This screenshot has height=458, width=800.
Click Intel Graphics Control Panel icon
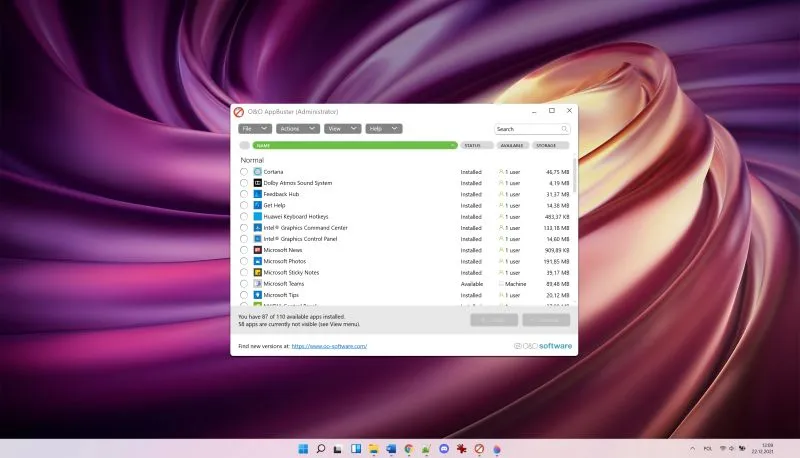(x=258, y=239)
